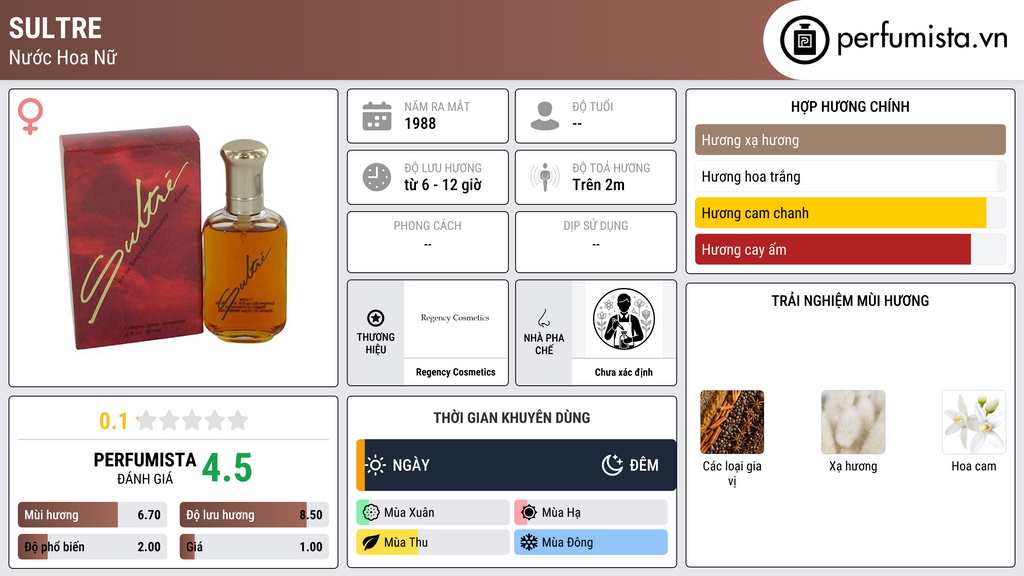Click the Giá 1.00 score bar
The width and height of the screenshot is (1024, 576).
tap(254, 547)
